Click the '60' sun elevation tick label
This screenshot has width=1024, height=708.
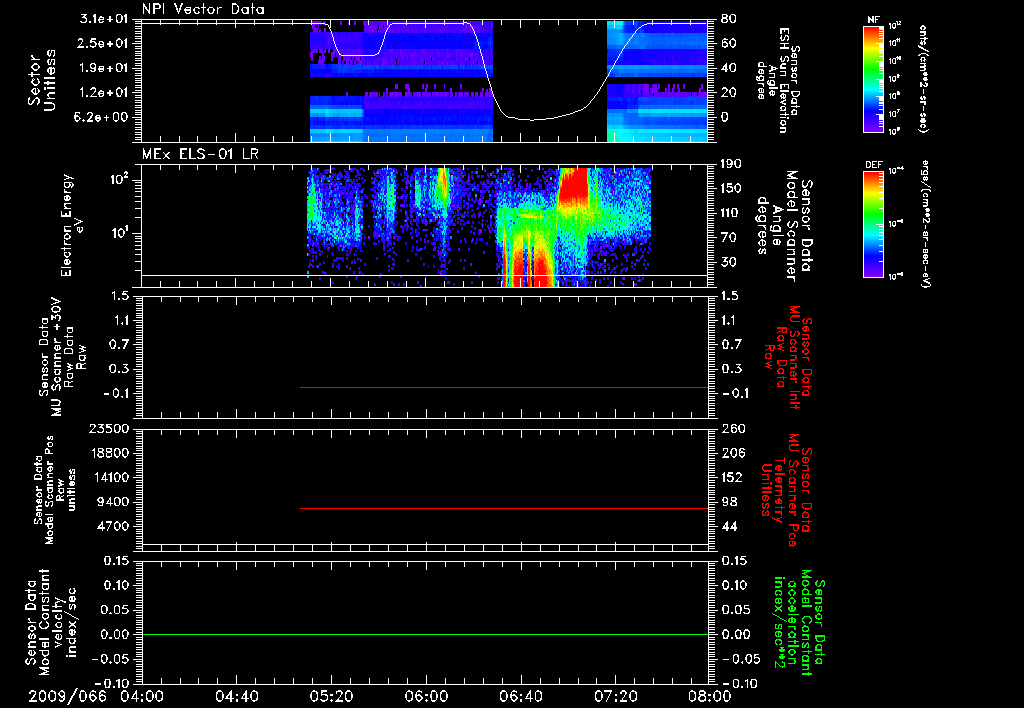coord(729,43)
